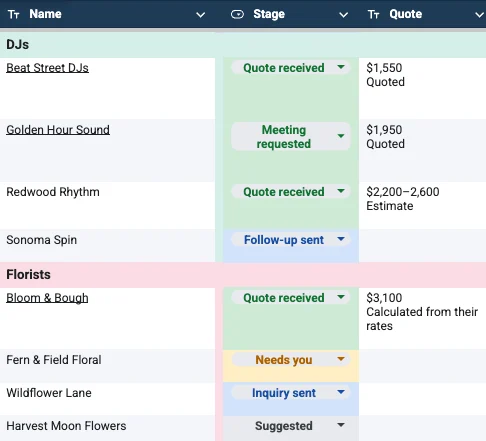Open stage dropdown arrow for Redwood Rhythm

pyautogui.click(x=341, y=191)
